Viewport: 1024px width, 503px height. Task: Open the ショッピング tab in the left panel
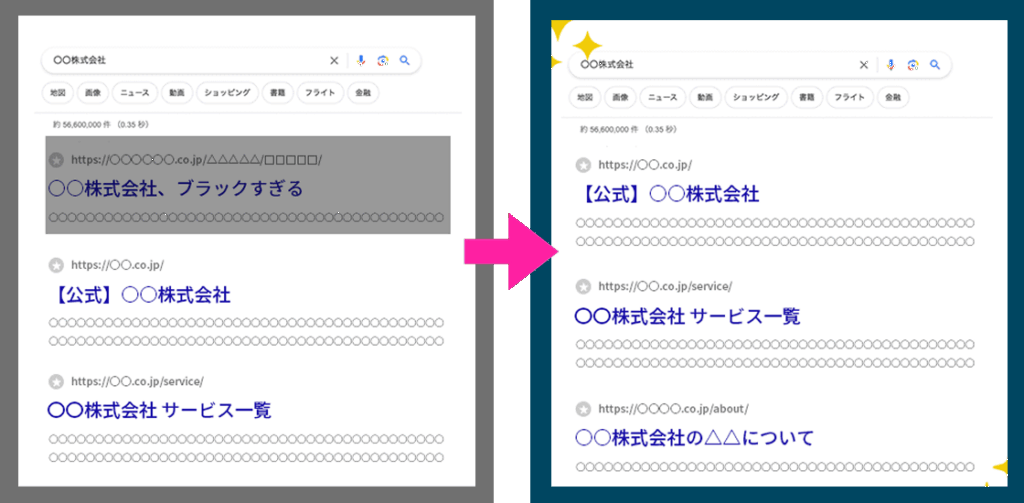point(227,93)
